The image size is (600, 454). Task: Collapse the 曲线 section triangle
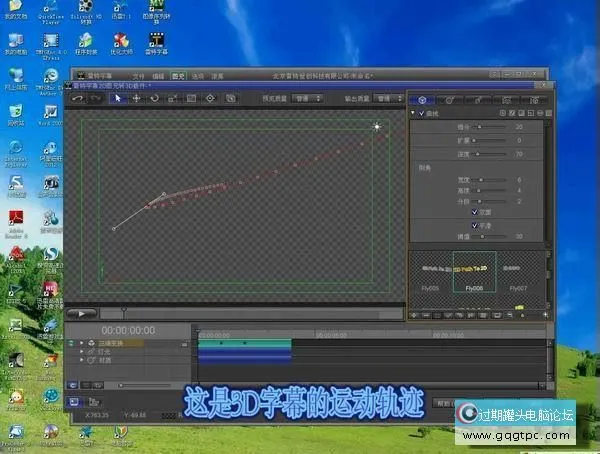[x=413, y=113]
